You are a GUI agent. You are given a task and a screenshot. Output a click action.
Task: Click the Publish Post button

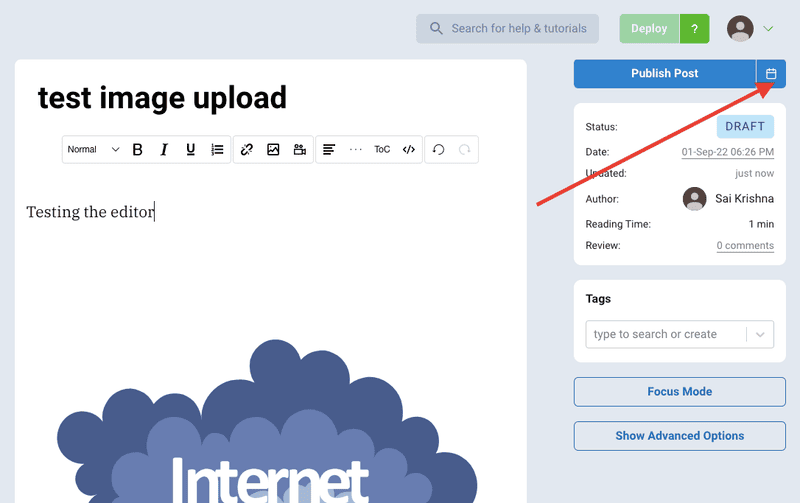tap(664, 74)
